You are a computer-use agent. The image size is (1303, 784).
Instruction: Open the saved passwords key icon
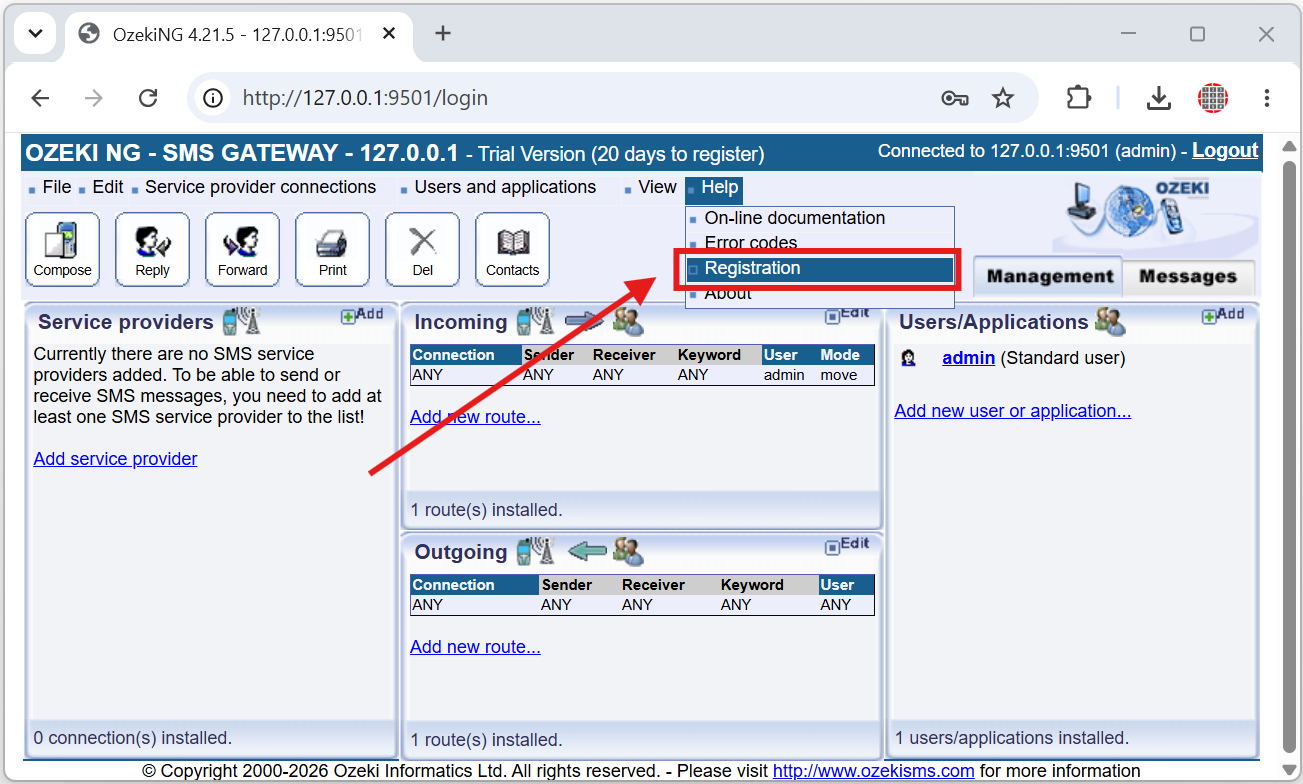954,98
